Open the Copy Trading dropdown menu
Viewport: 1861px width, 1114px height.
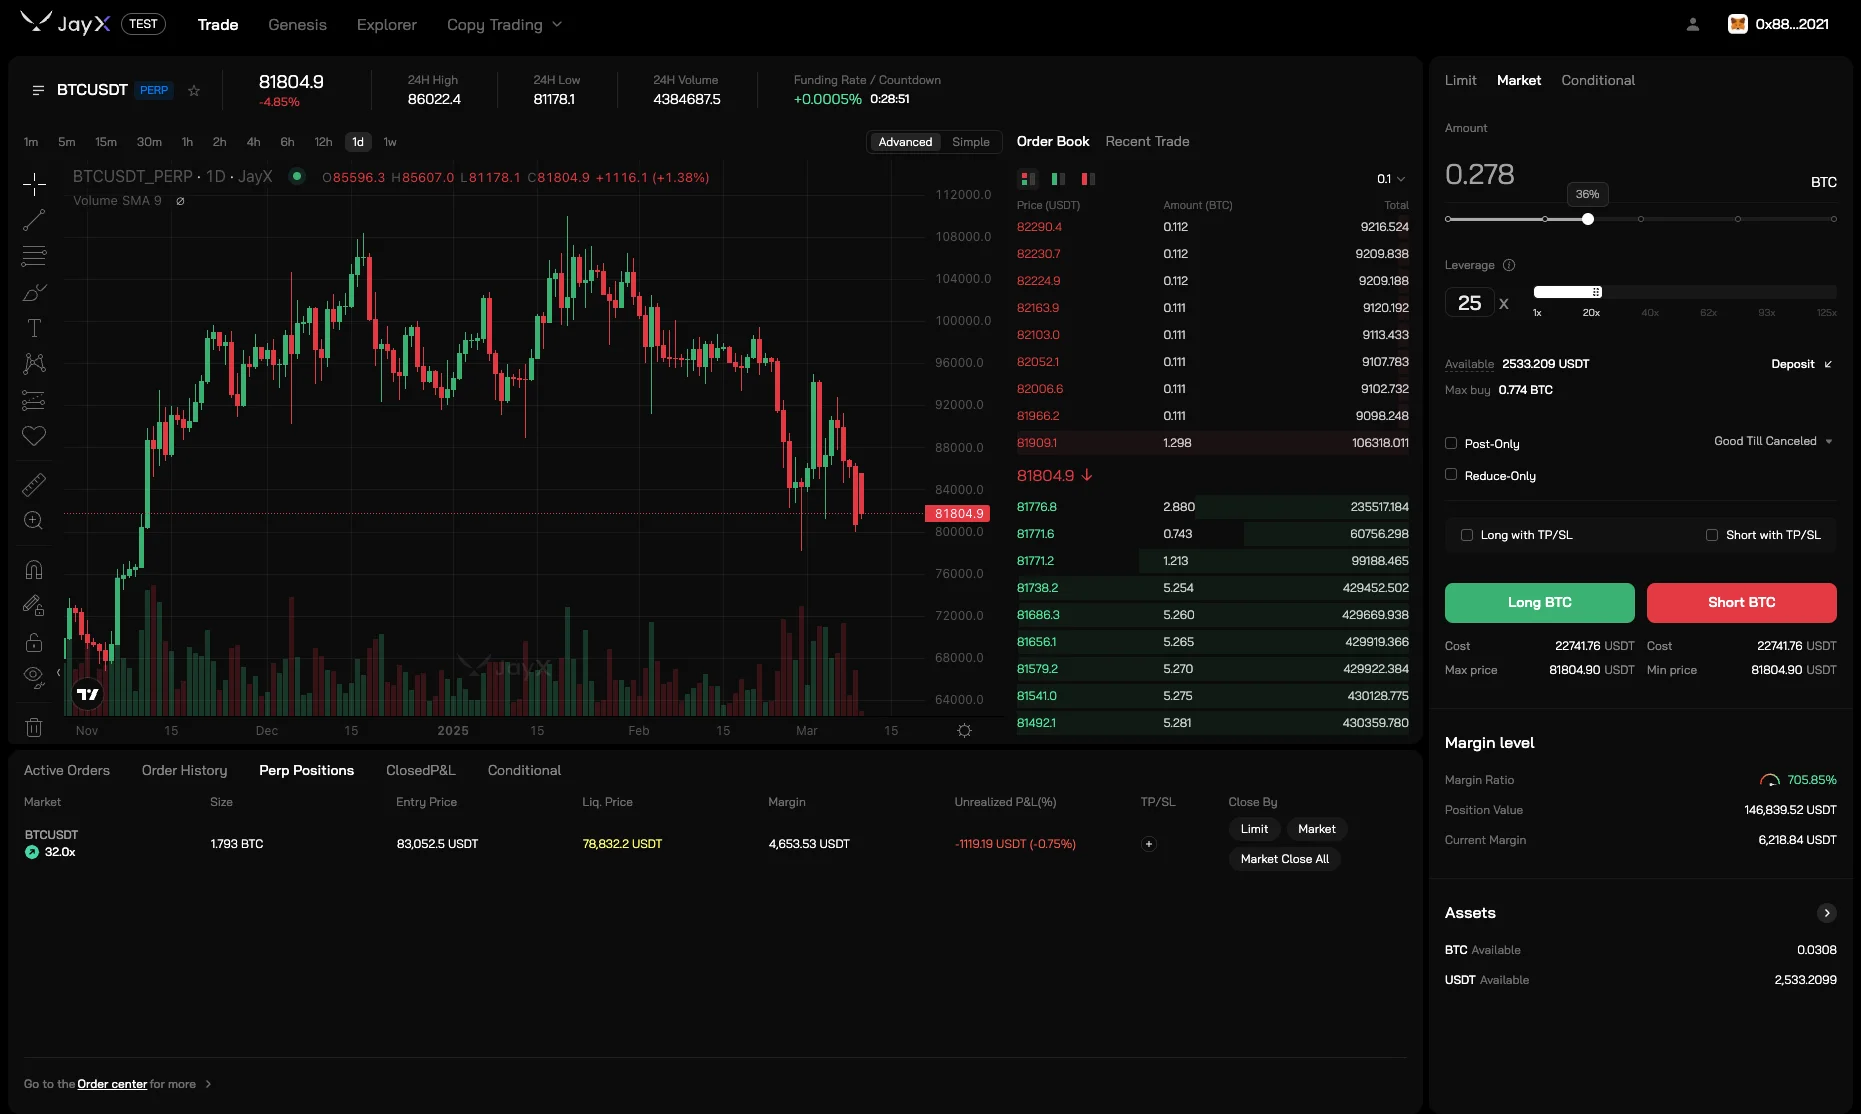point(504,25)
